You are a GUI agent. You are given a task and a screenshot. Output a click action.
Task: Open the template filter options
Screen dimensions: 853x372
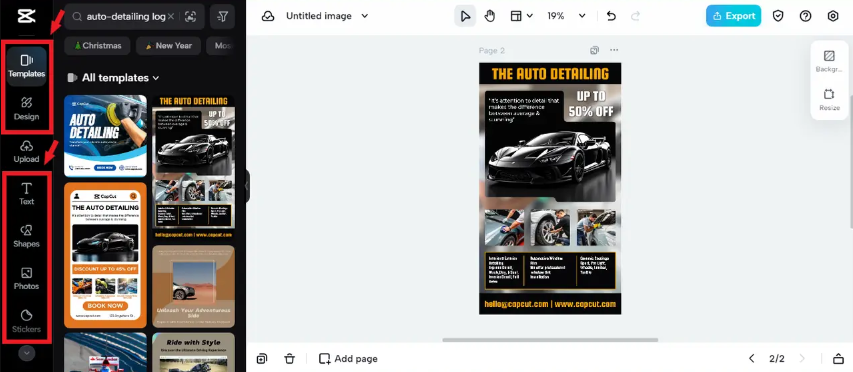click(222, 17)
